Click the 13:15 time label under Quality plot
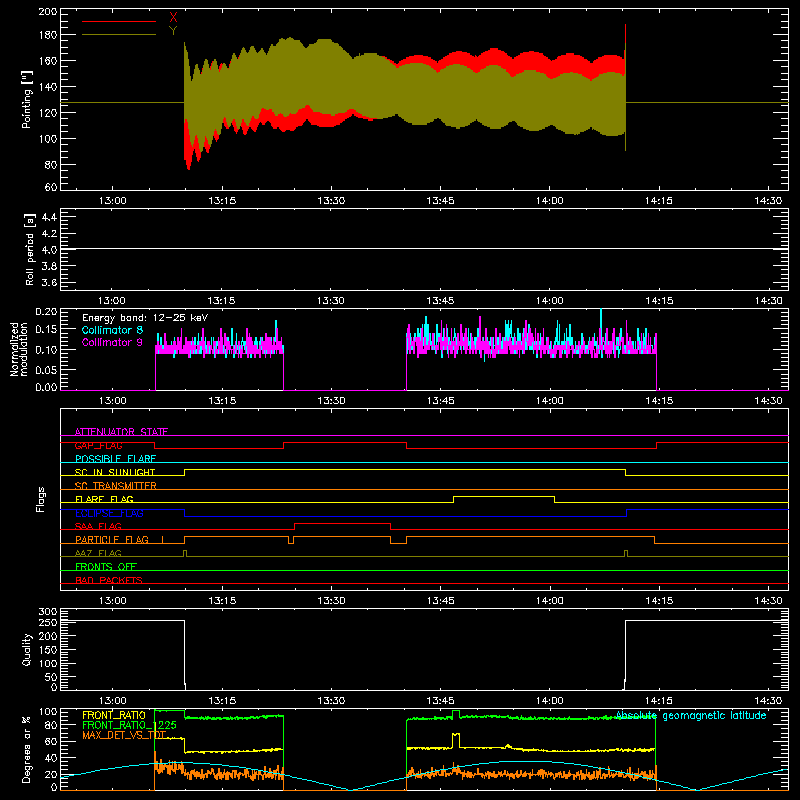Viewport: 800px width, 800px height. coord(222,701)
